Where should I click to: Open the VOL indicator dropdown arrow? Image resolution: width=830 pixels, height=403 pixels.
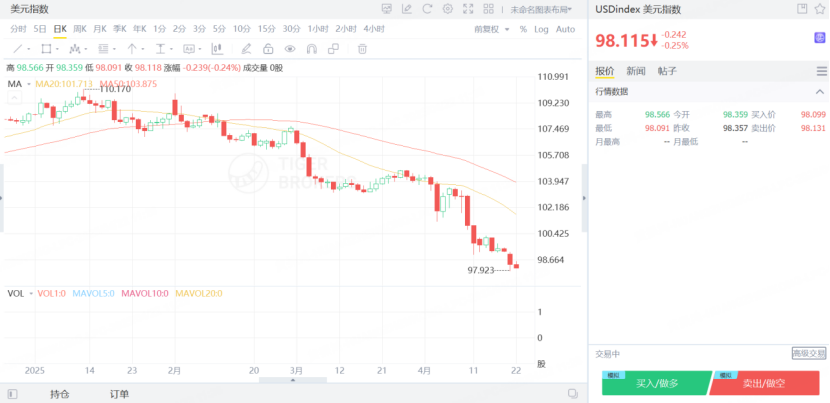click(x=31, y=293)
